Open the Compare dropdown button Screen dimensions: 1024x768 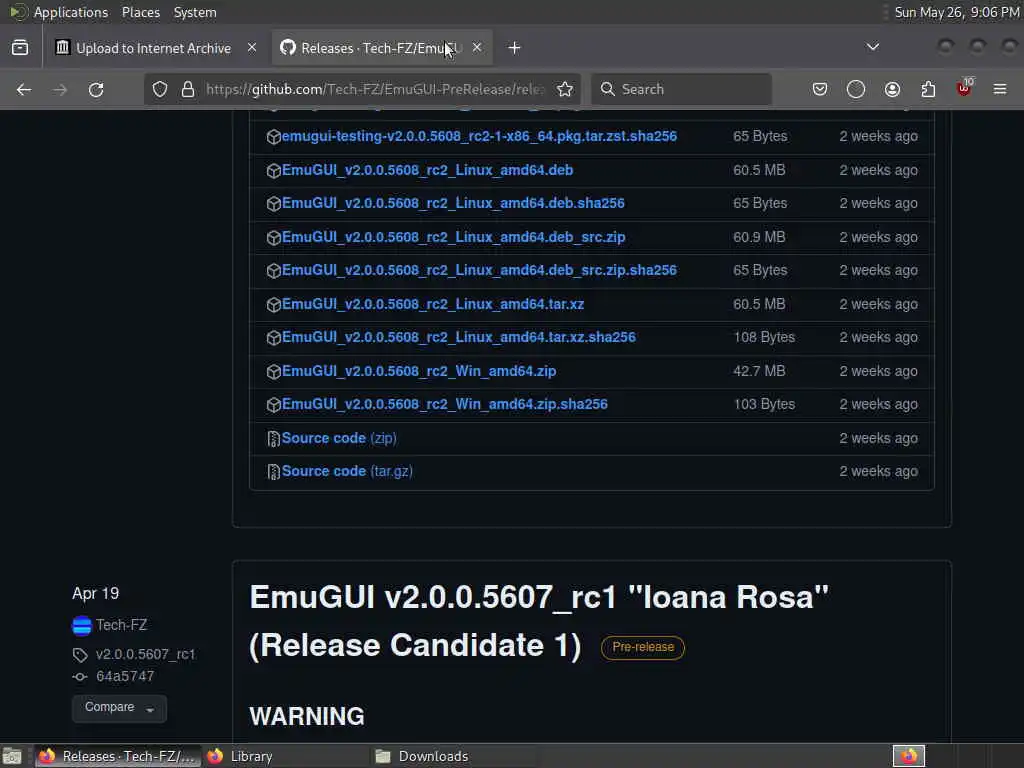coord(119,708)
